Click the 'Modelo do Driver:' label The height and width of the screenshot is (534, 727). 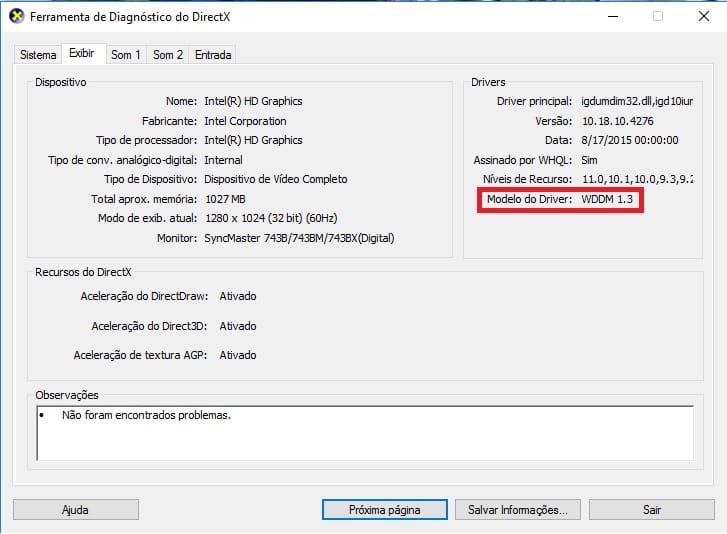(529, 199)
